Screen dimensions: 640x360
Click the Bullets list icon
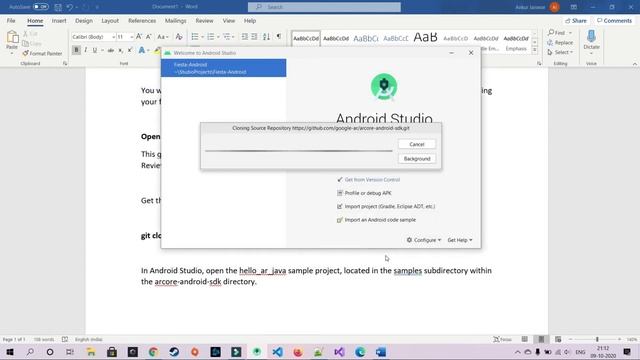pos(195,37)
